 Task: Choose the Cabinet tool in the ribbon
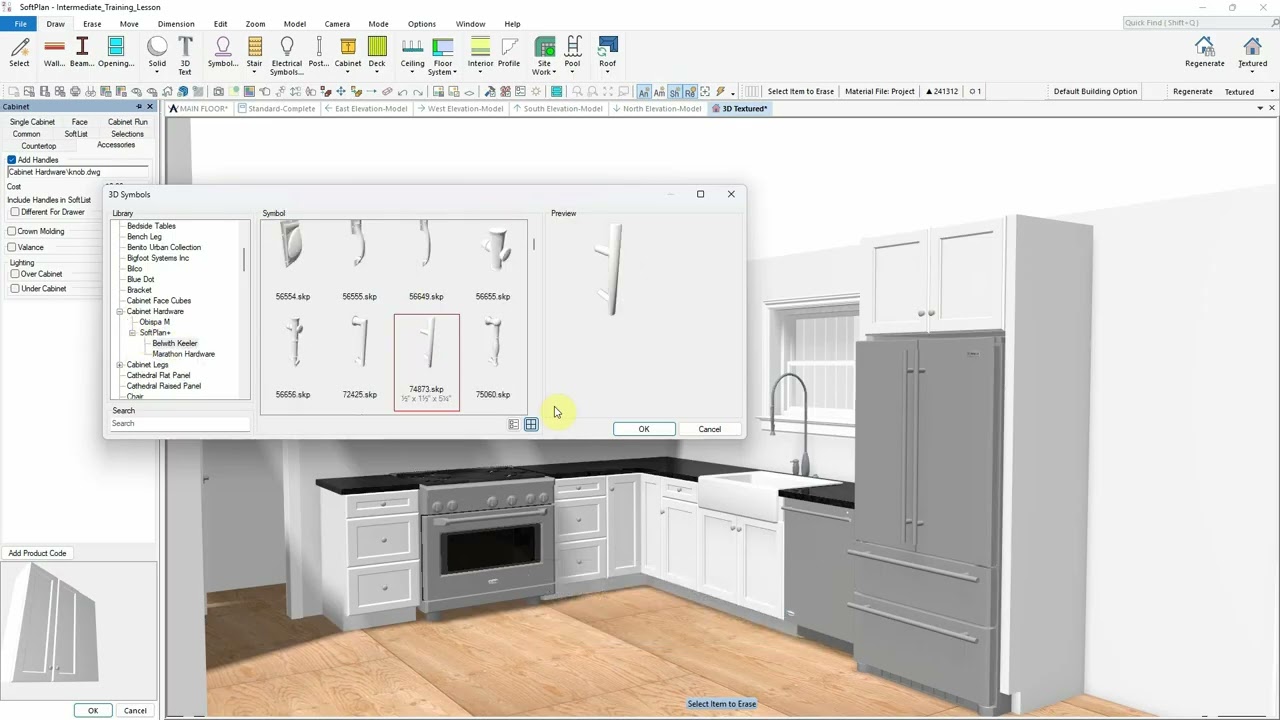(348, 53)
